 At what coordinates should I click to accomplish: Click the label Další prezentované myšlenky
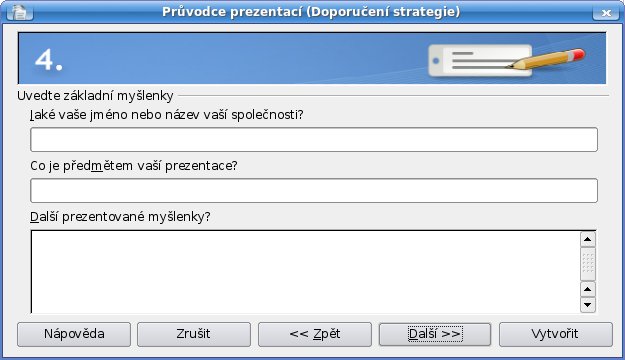coord(120,217)
